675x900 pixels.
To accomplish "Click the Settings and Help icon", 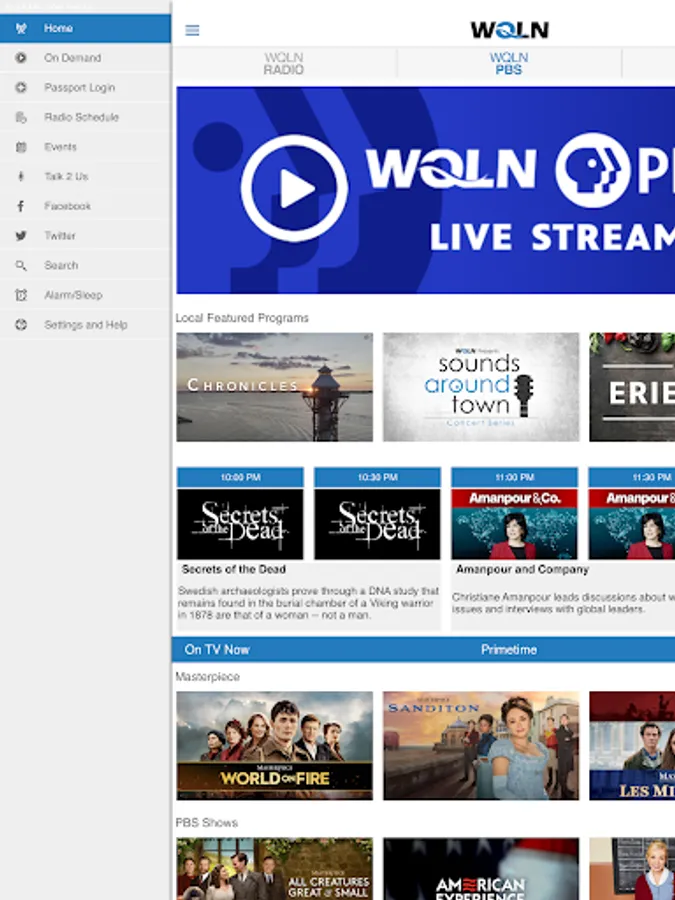I will pyautogui.click(x=21, y=325).
